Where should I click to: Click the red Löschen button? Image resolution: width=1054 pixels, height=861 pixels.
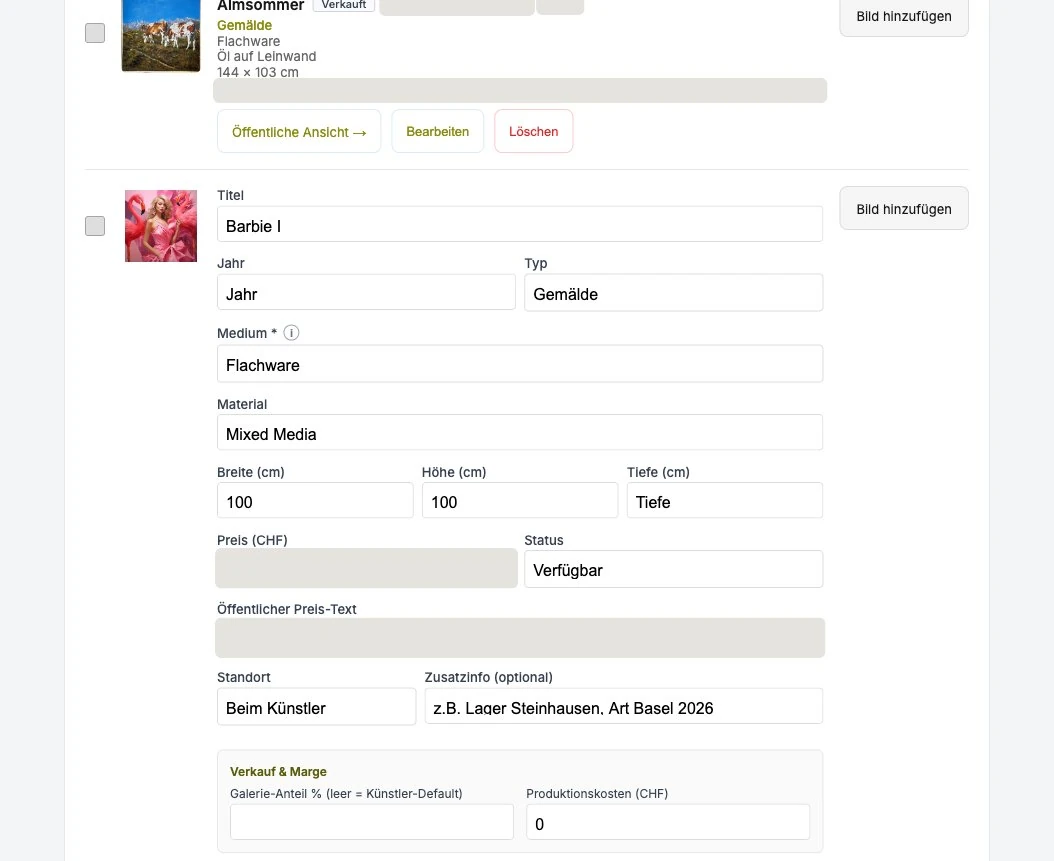[x=534, y=132]
